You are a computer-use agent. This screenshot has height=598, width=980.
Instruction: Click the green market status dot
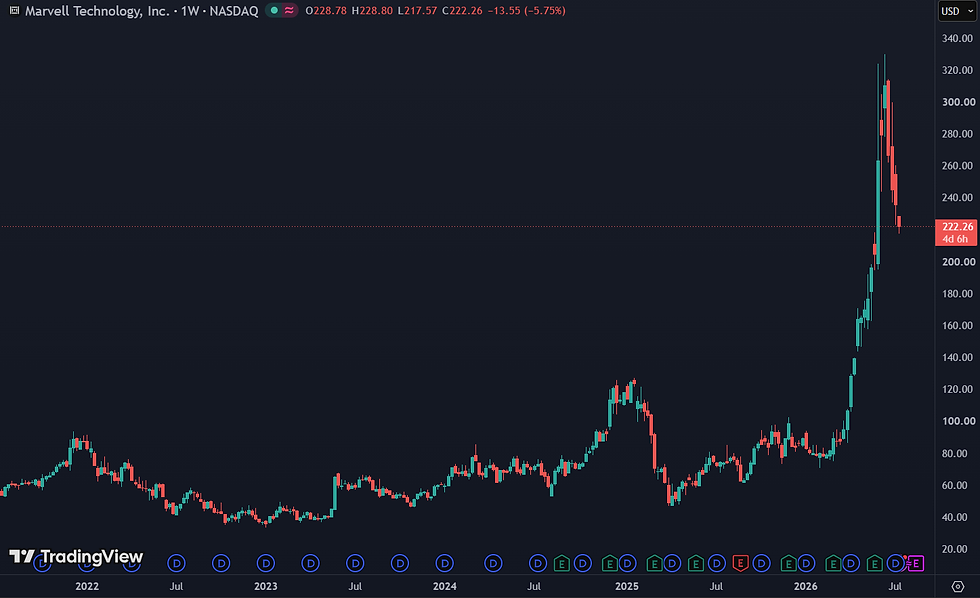click(274, 11)
